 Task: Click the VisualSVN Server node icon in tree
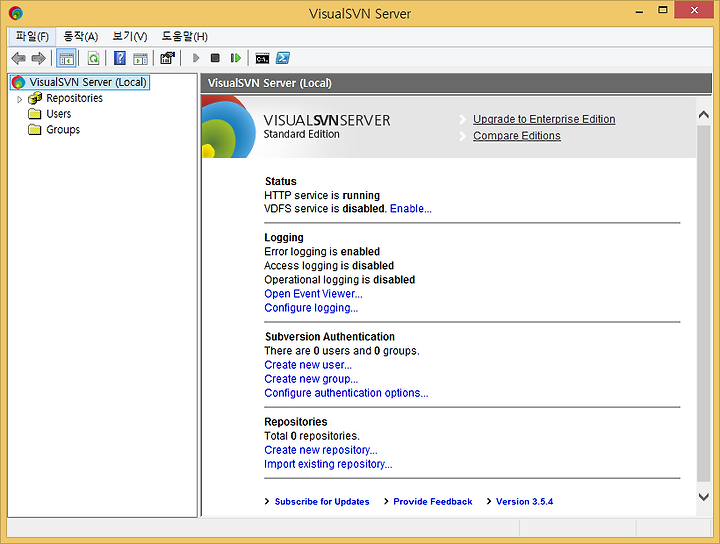click(18, 83)
